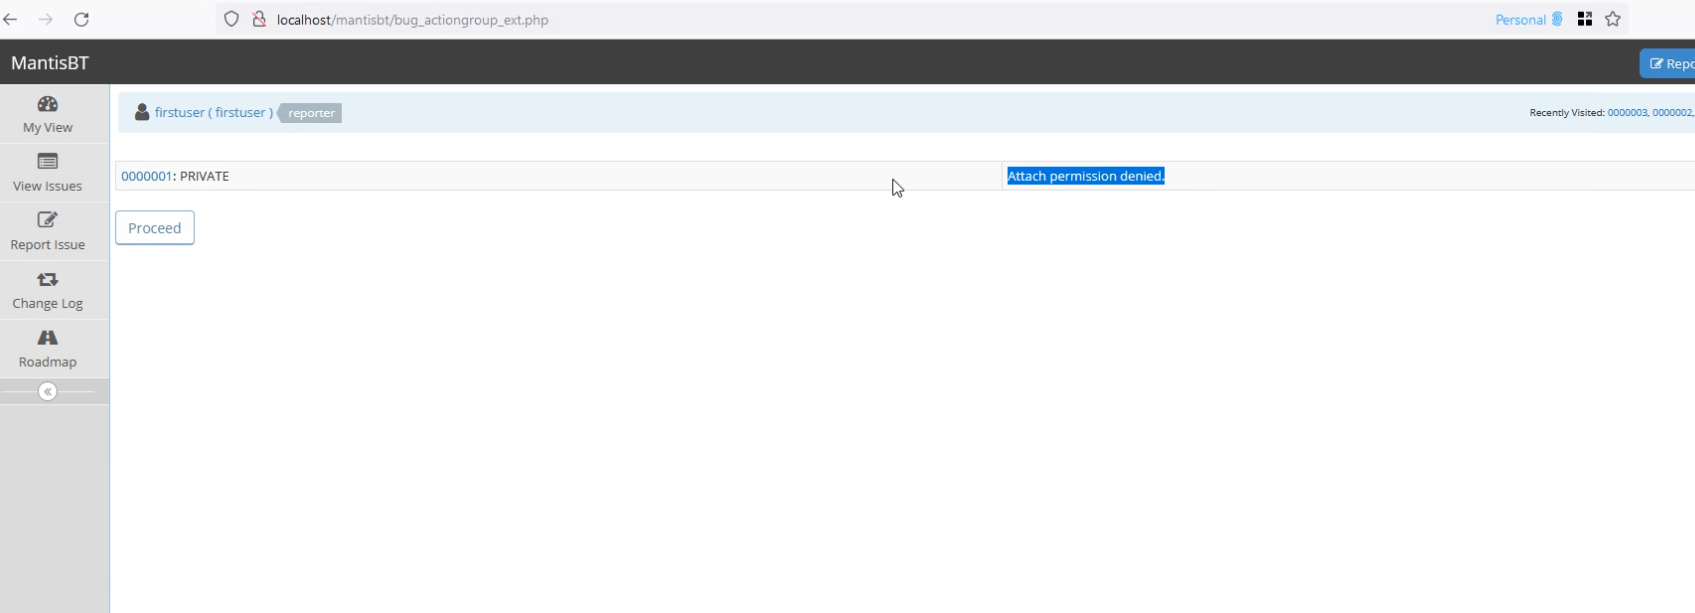The image size is (1695, 613).
Task: Open issue 0000001 link
Action: (146, 176)
